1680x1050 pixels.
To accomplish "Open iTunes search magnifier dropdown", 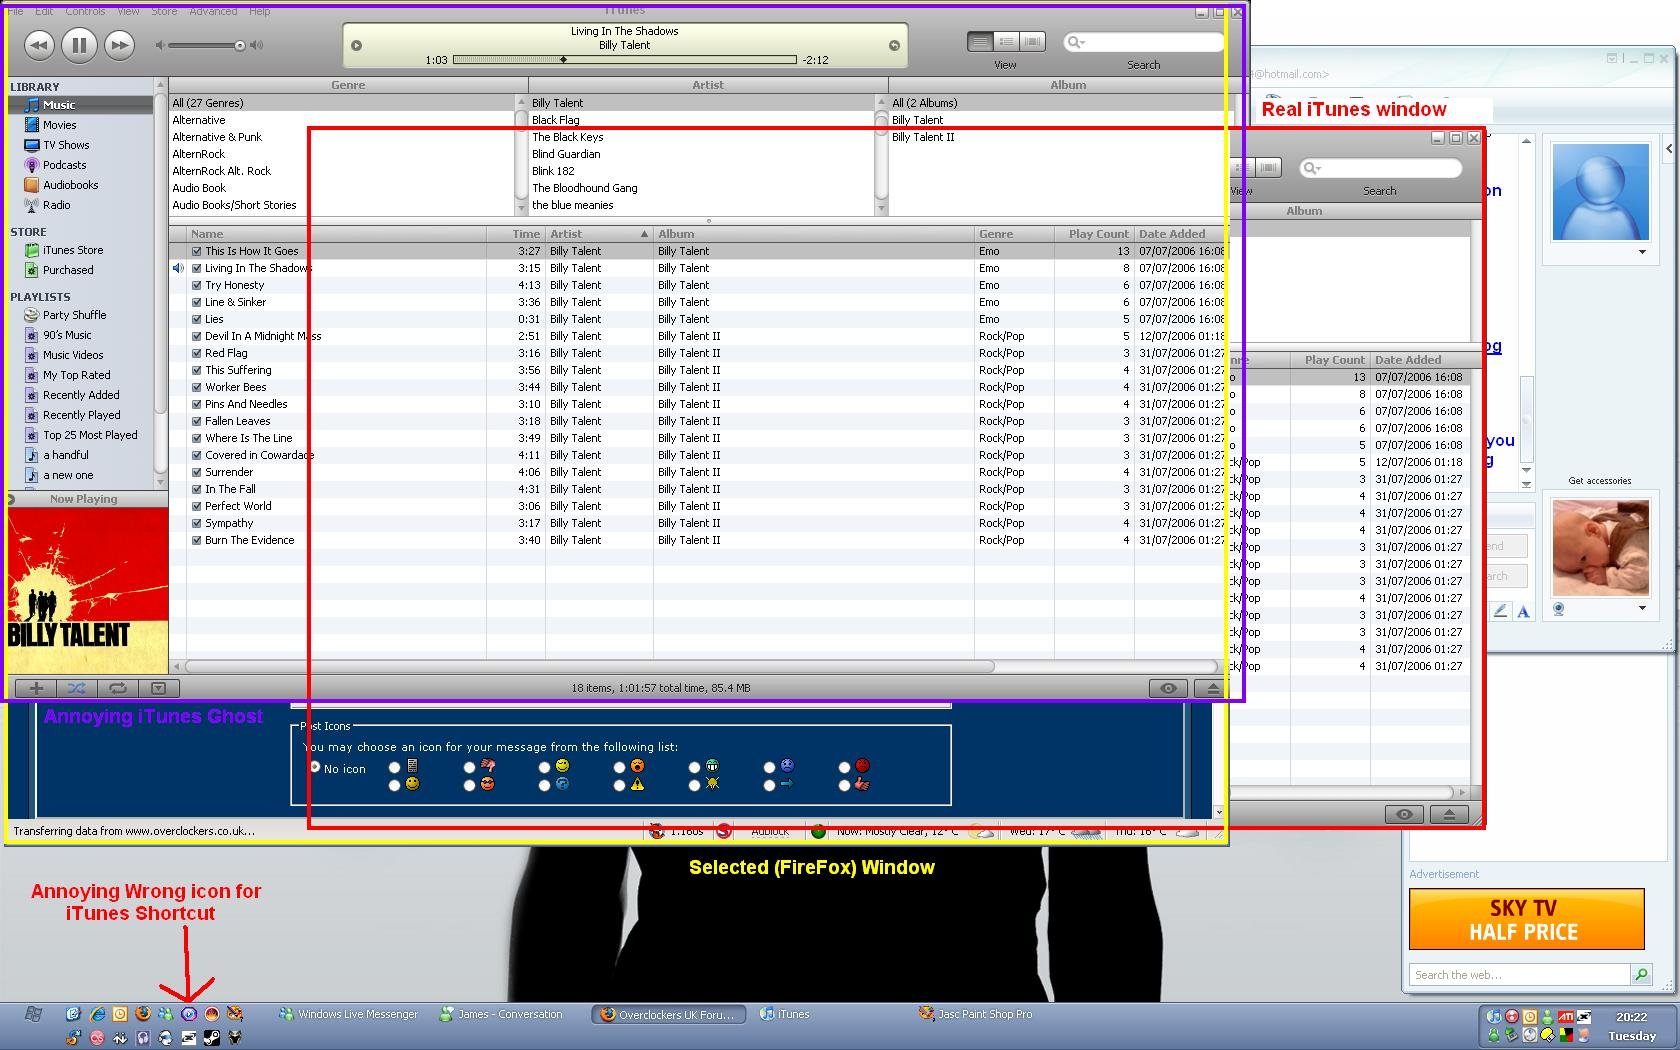I will (x=1076, y=42).
